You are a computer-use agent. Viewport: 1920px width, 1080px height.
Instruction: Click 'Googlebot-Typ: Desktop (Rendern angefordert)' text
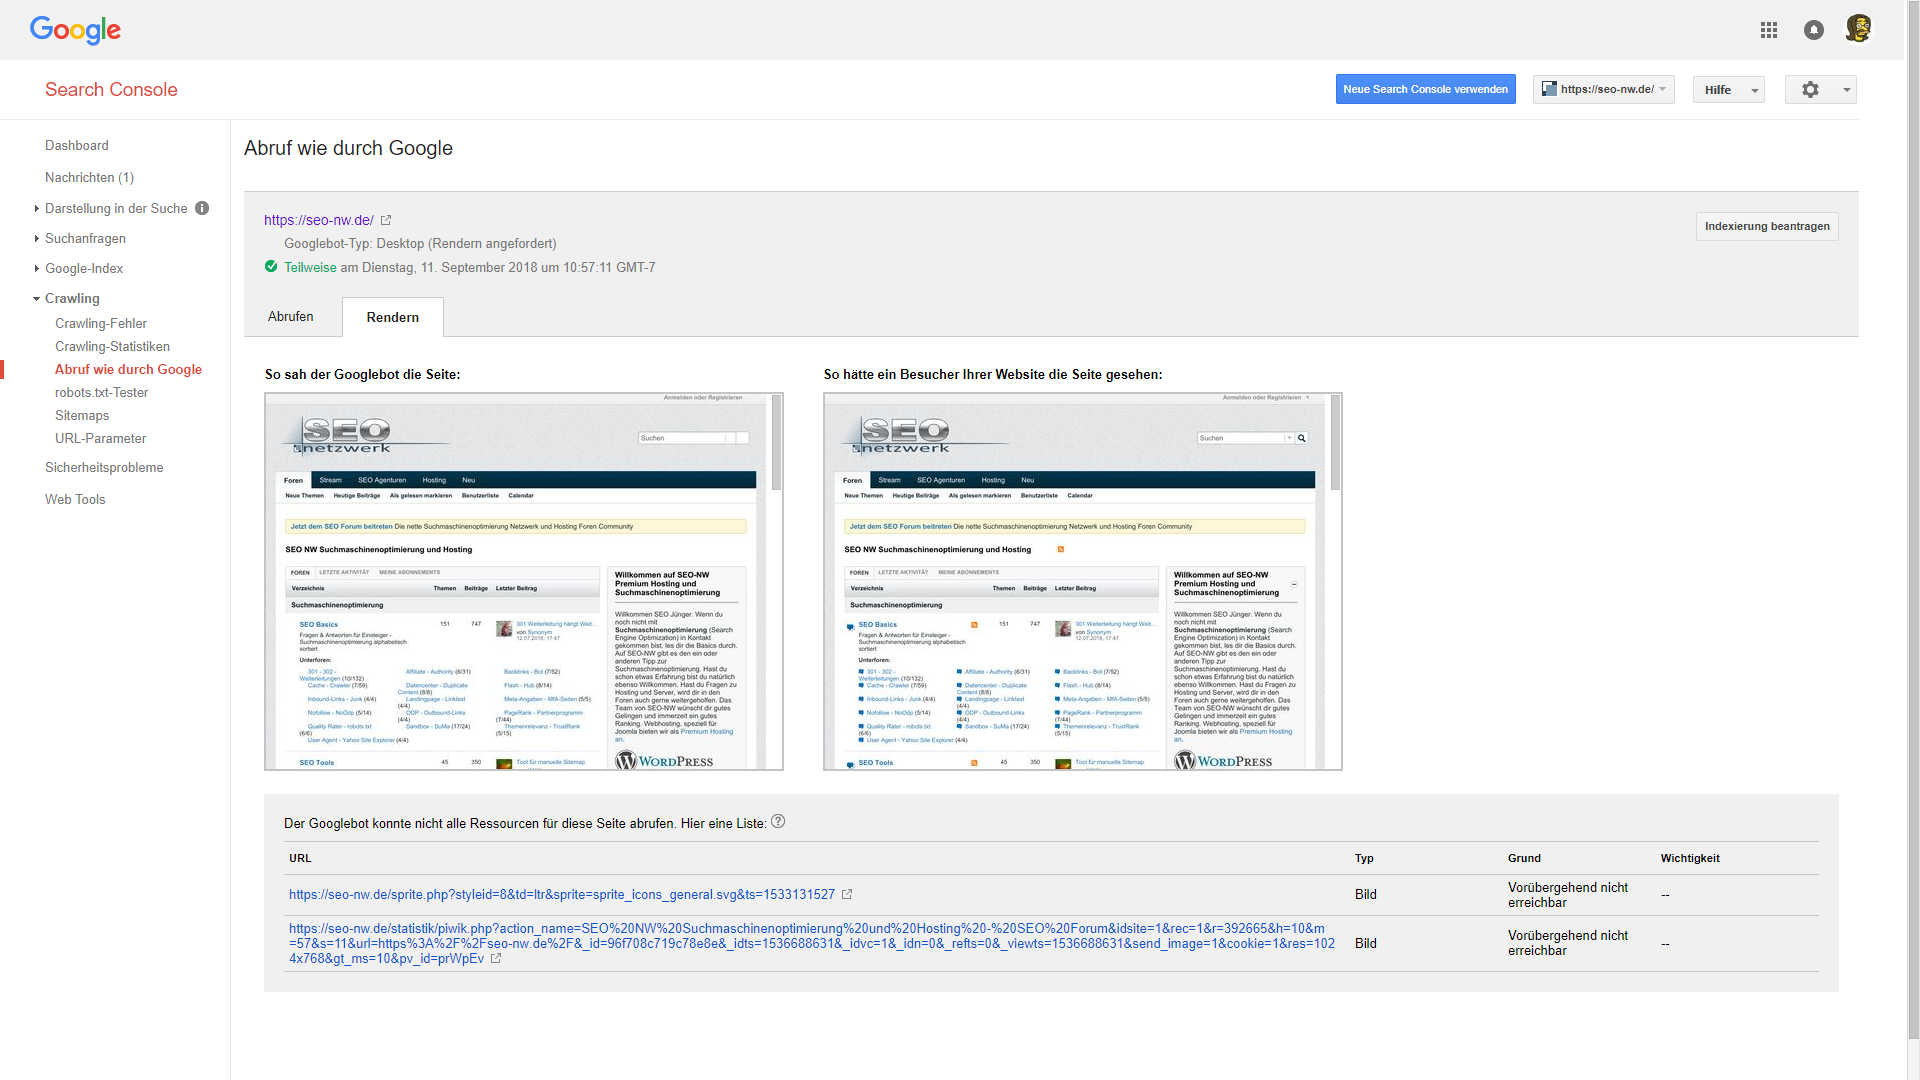tap(420, 243)
